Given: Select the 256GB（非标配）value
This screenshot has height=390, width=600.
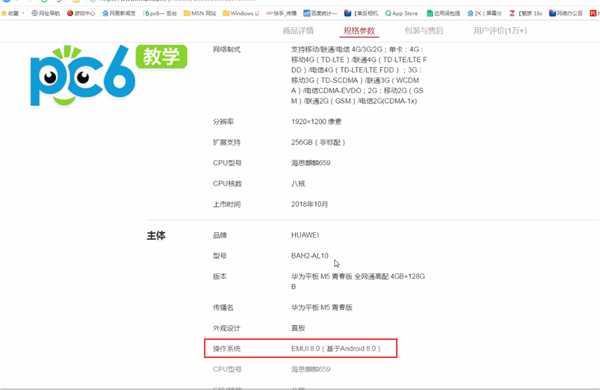Looking at the screenshot, I should pos(318,142).
